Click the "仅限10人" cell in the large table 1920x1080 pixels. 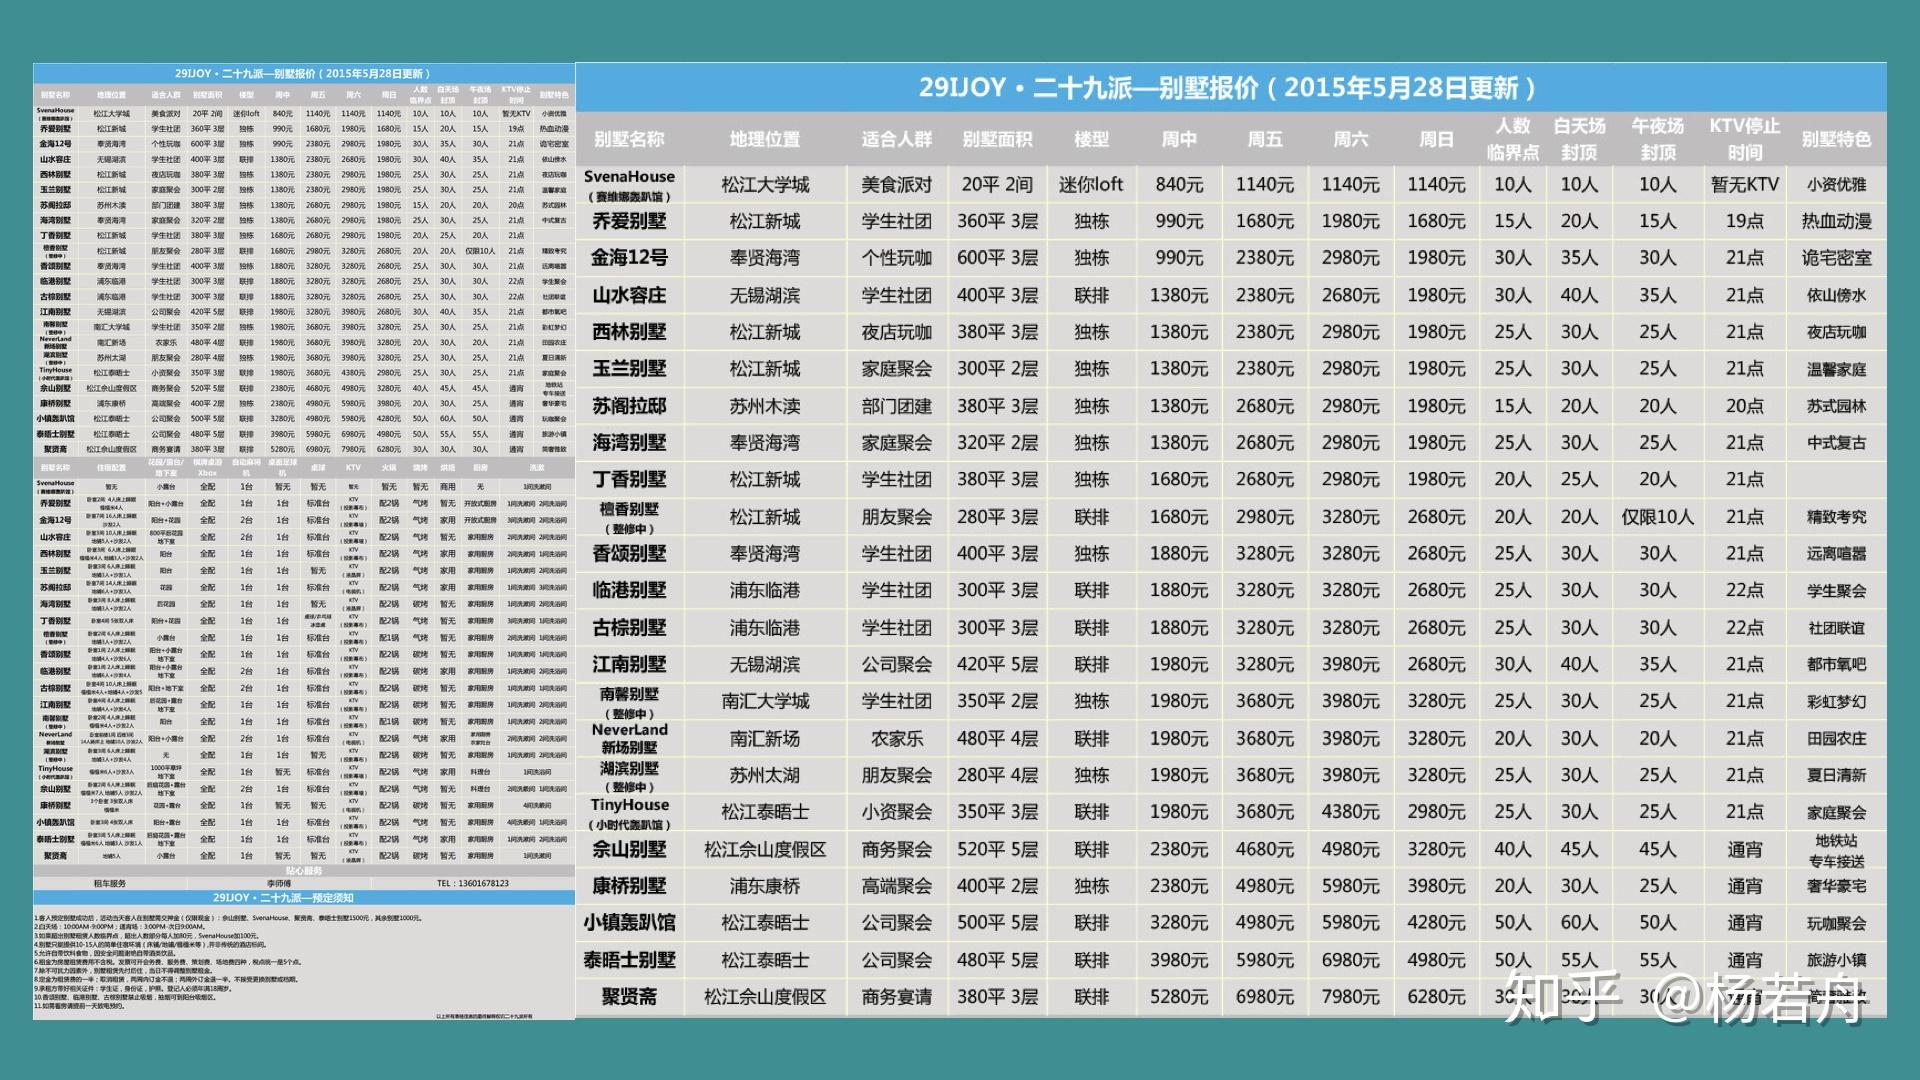coord(1657,517)
